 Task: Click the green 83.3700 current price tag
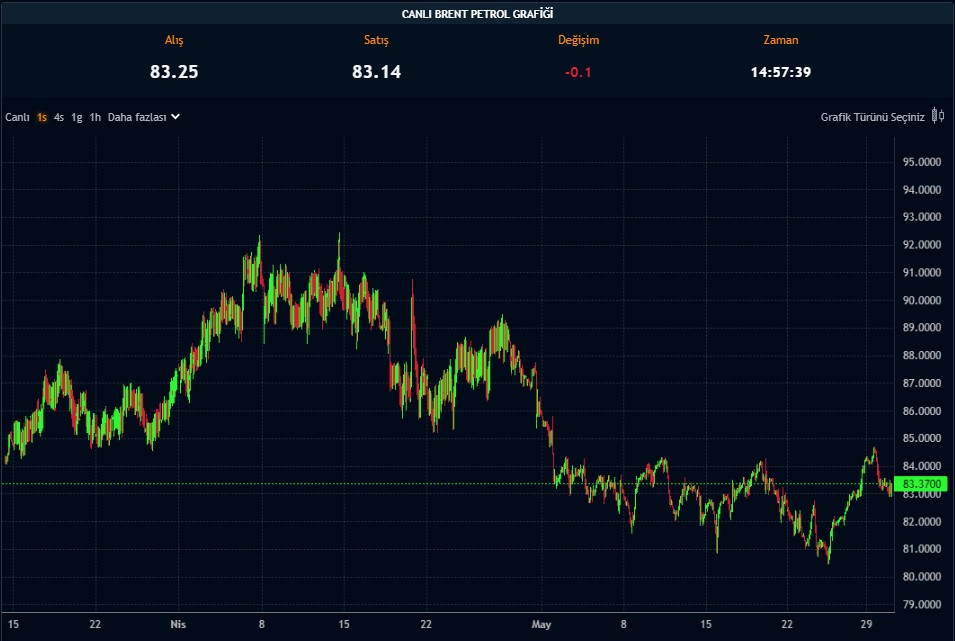pos(921,484)
